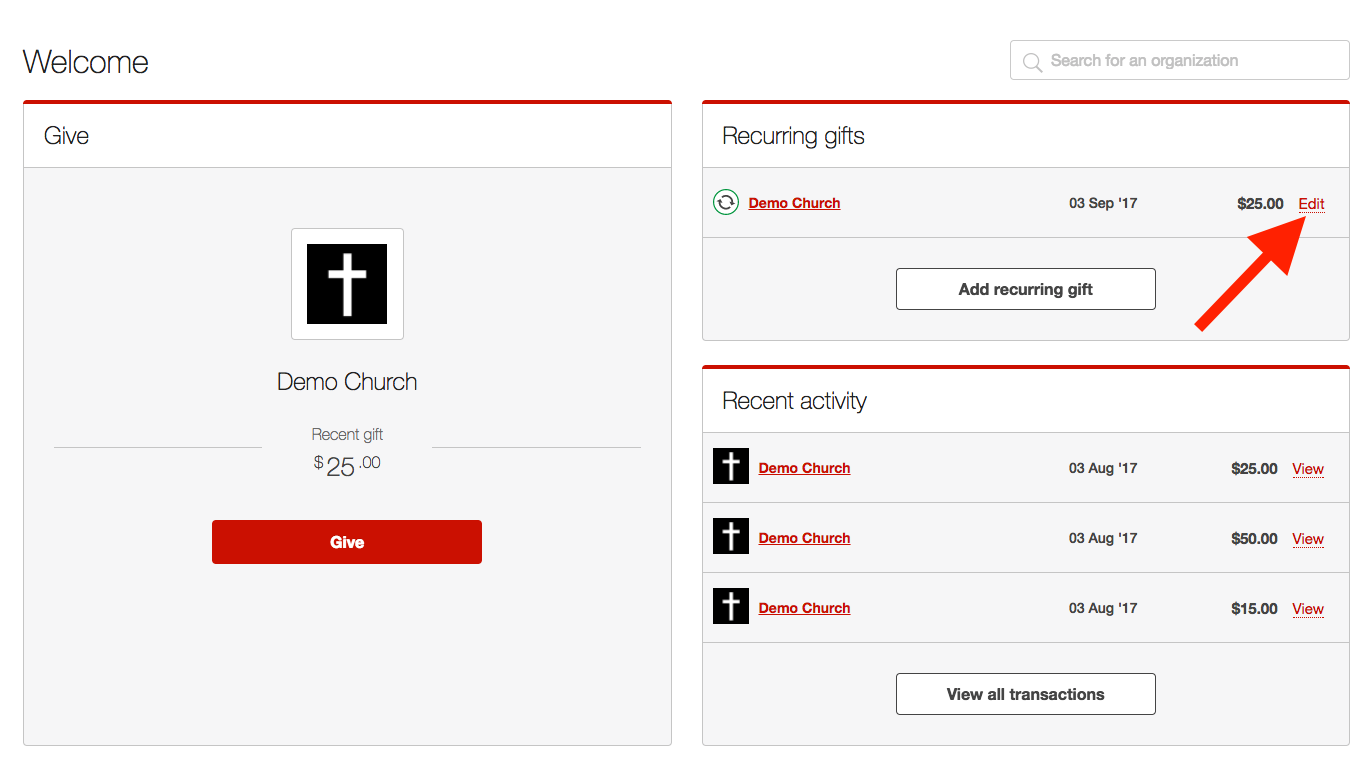Open Demo Church link for $15.00 activity

click(804, 608)
